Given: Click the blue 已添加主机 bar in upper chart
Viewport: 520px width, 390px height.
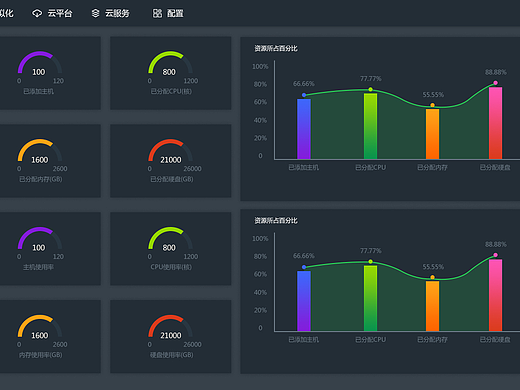Looking at the screenshot, I should (304, 129).
